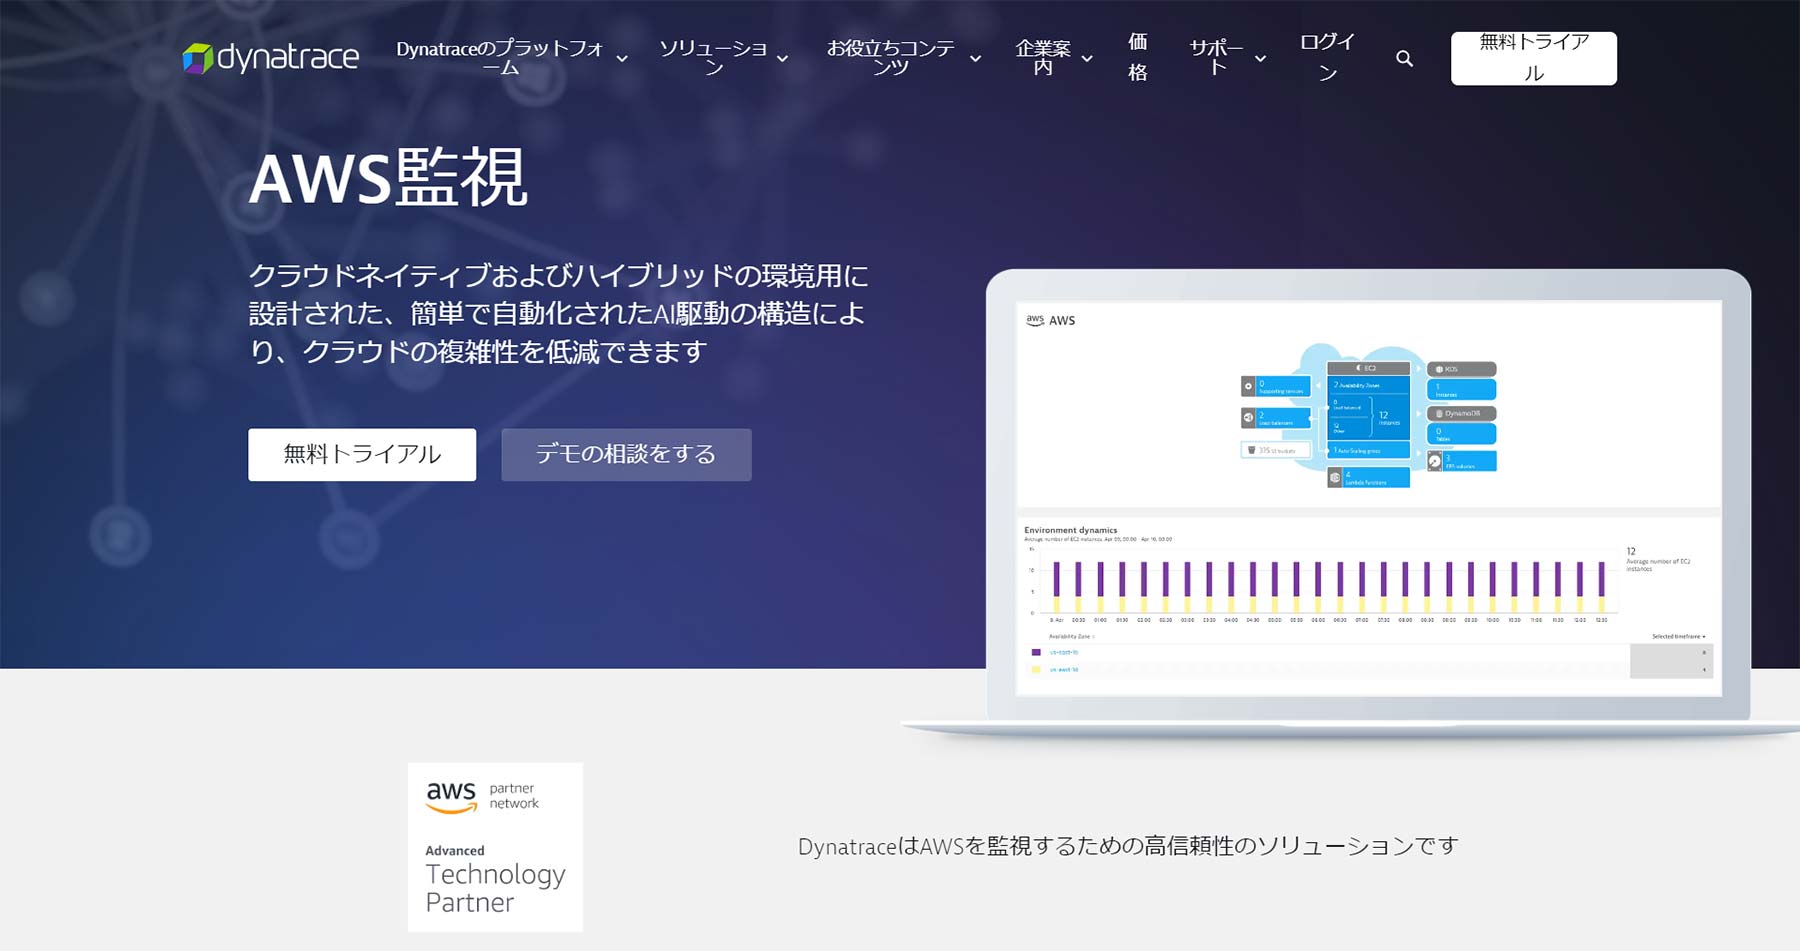The image size is (1800, 951).
Task: Expand the chevron beside お役立ちコンテンツ
Action: coord(975,59)
